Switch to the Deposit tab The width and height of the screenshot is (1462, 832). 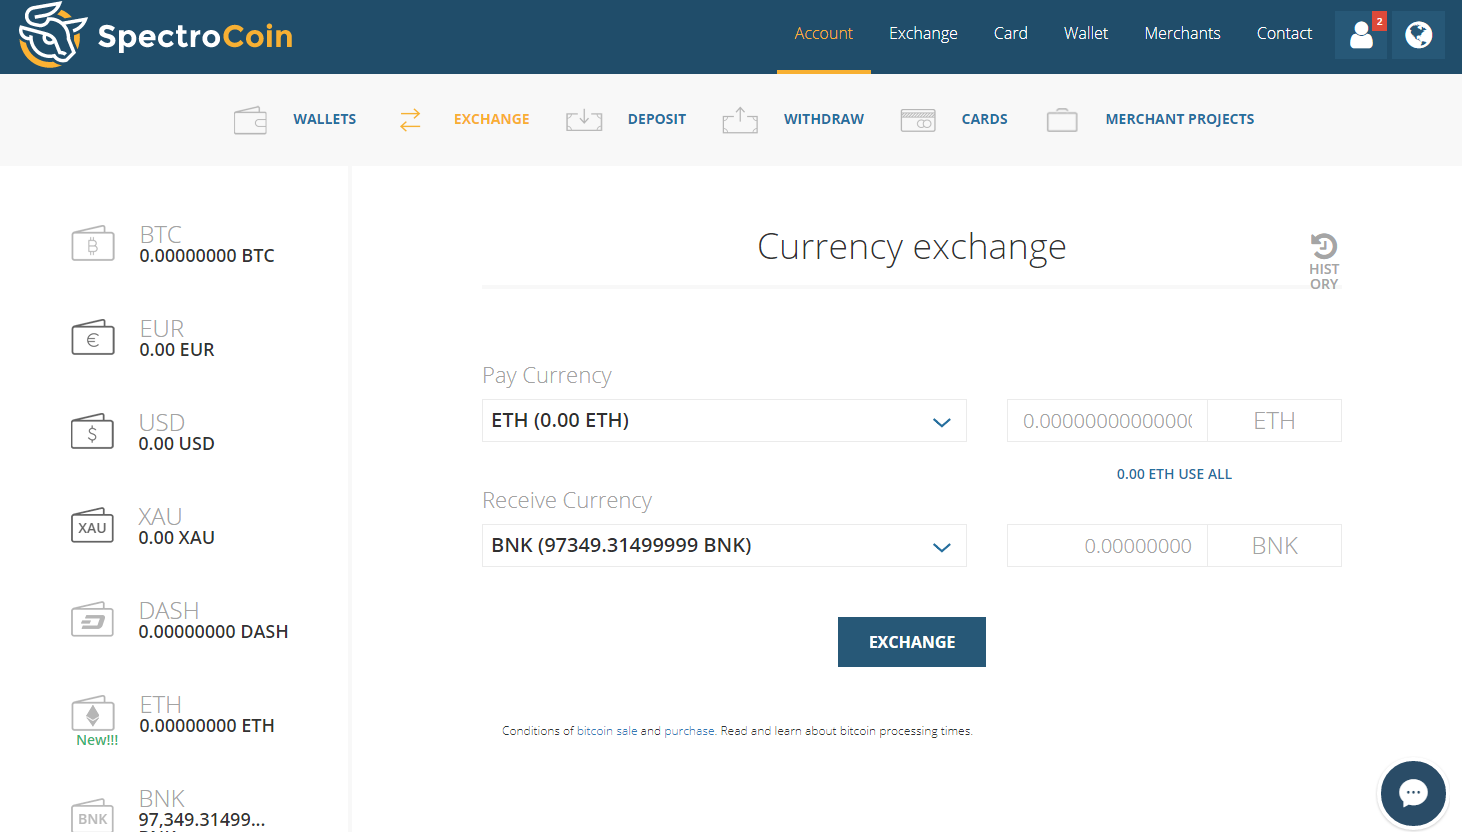tap(656, 118)
